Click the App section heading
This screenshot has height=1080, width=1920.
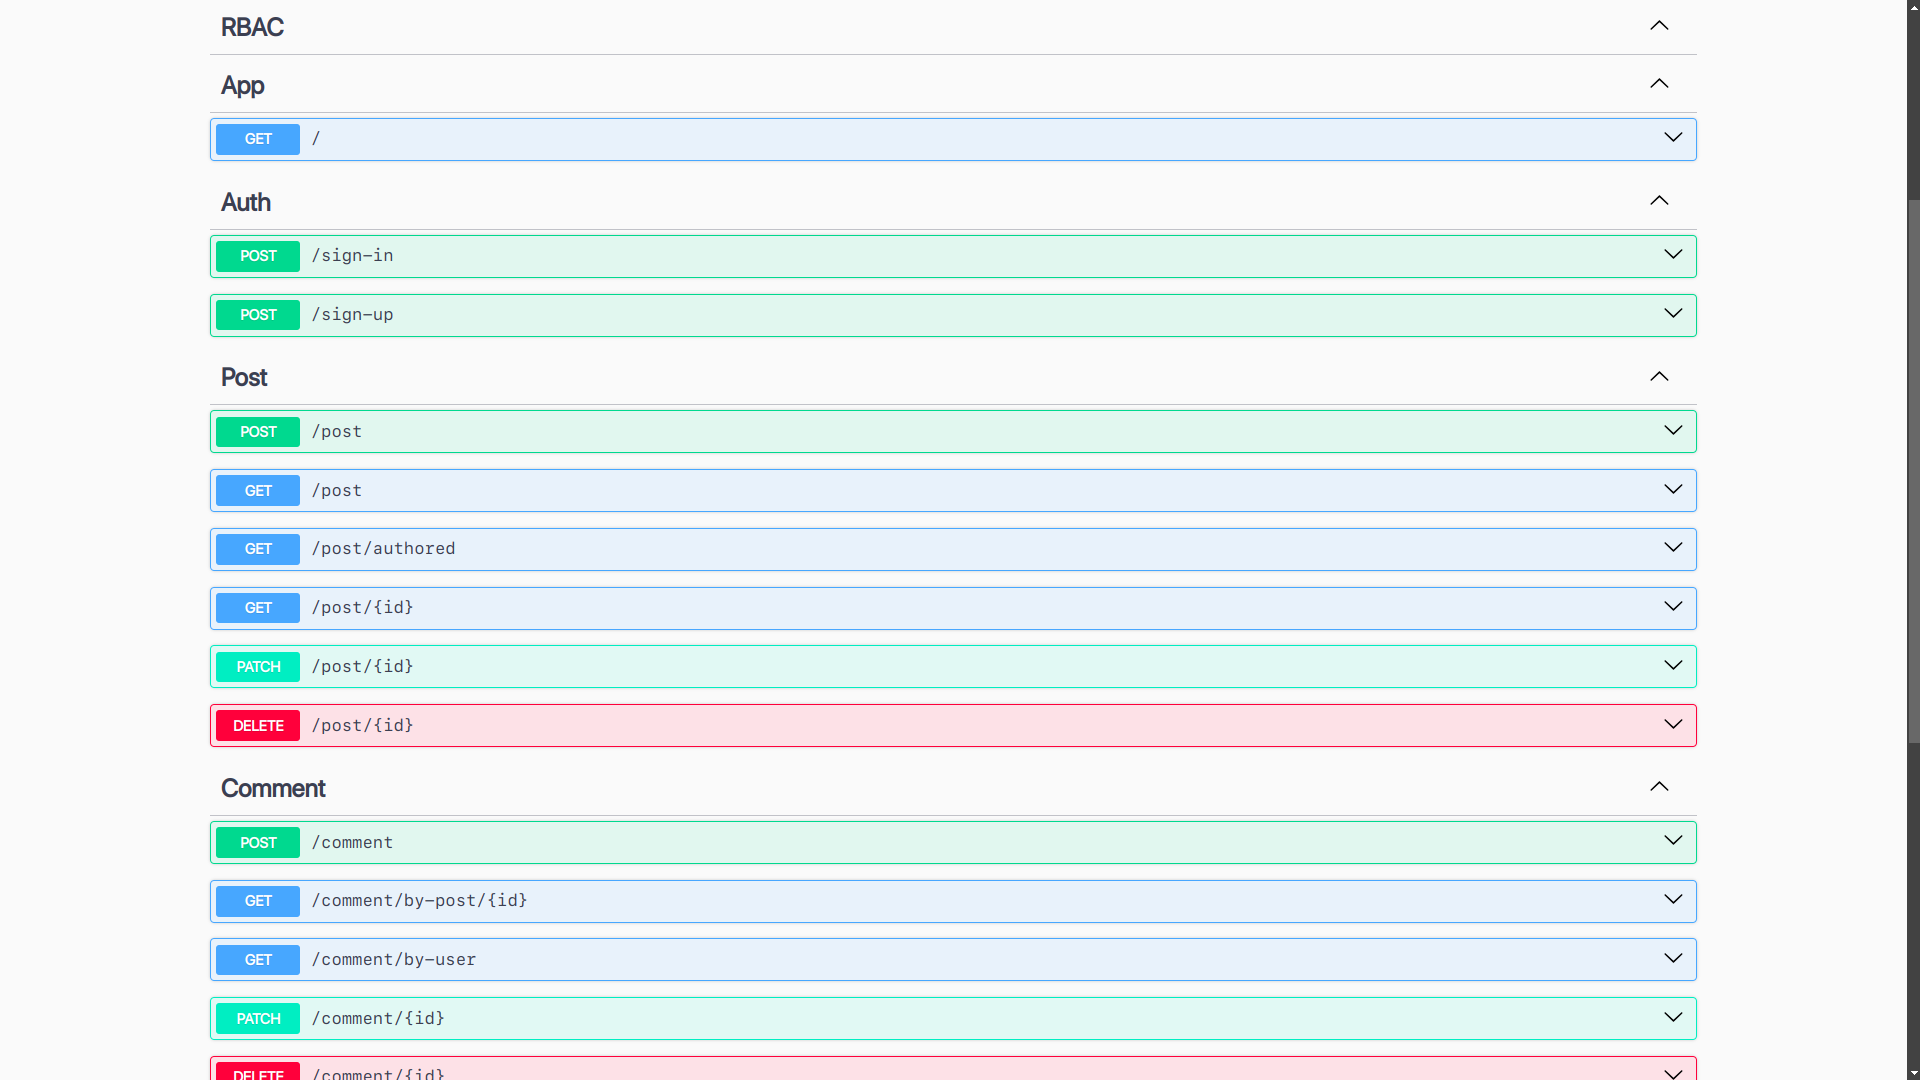(242, 86)
